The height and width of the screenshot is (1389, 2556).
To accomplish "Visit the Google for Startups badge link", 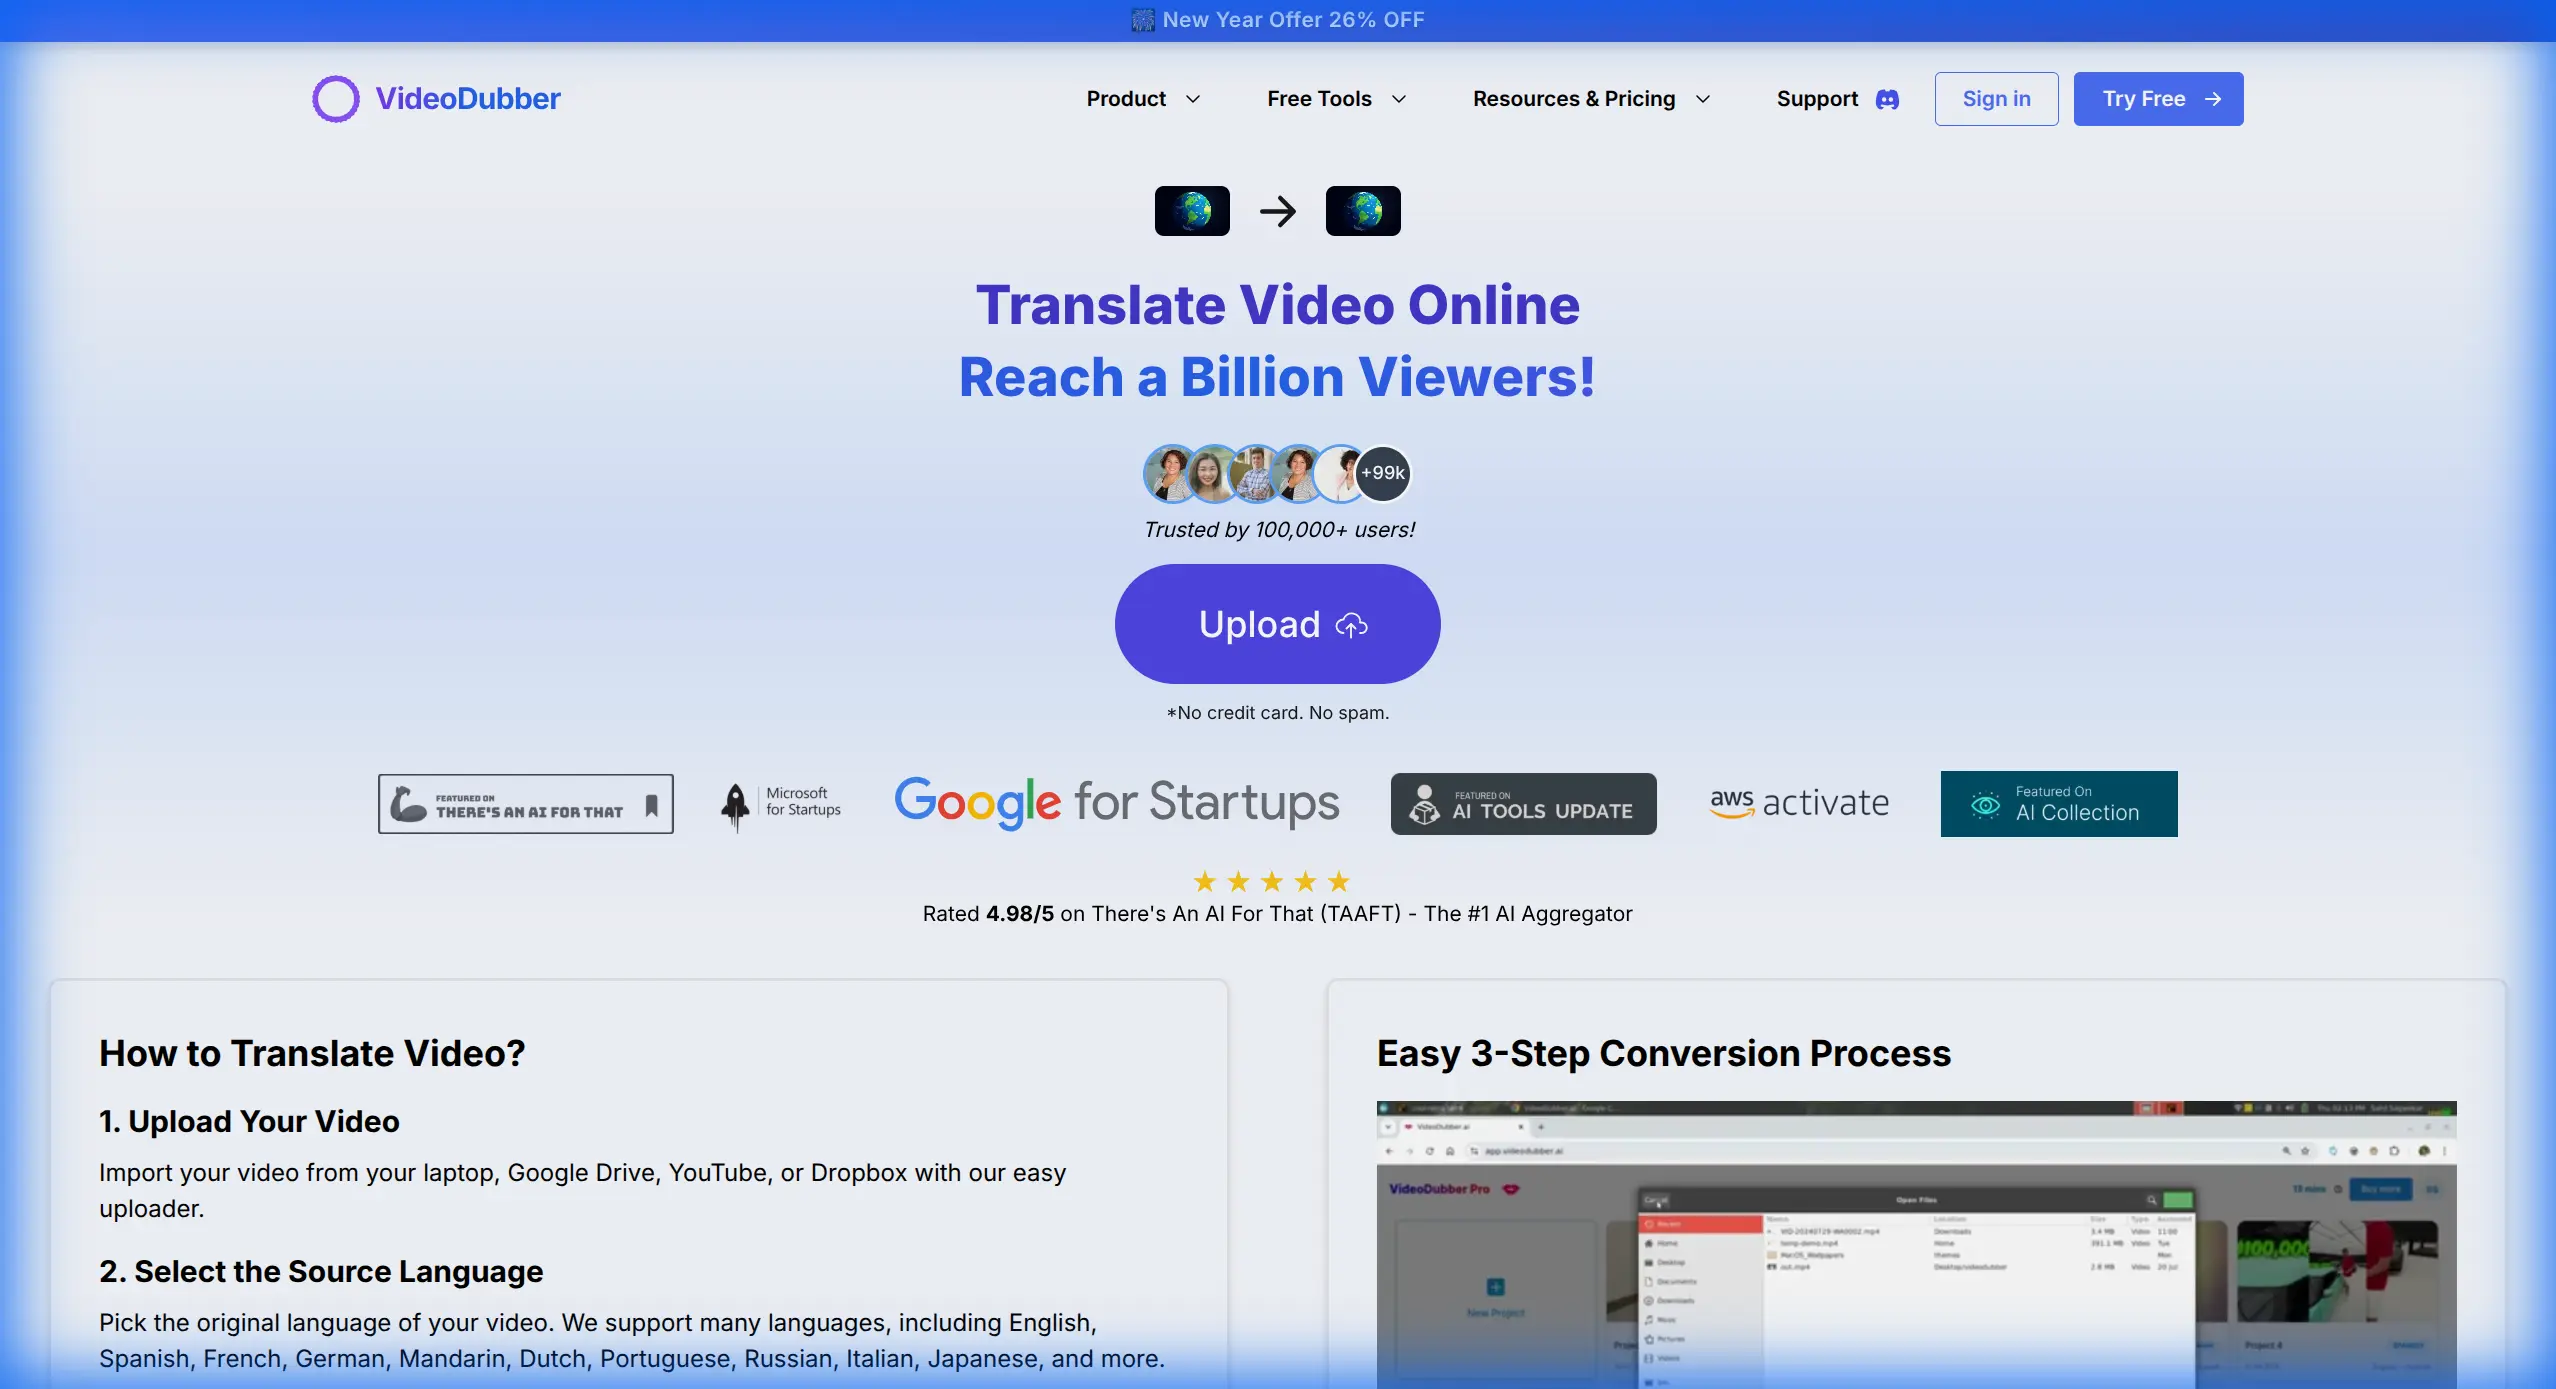I will pos(1115,803).
